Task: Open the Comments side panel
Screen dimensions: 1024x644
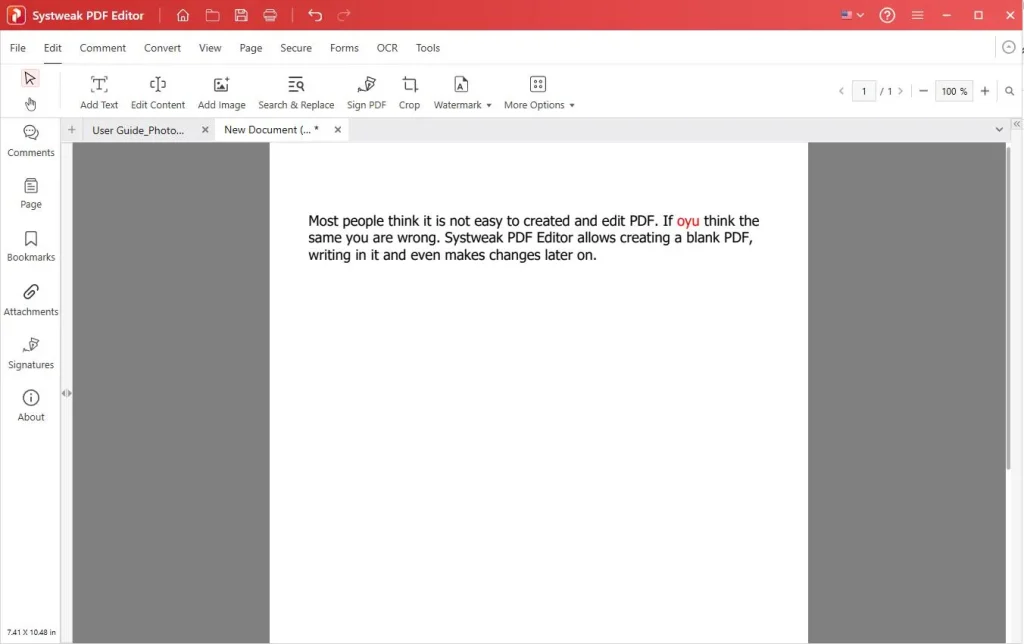Action: tap(31, 141)
